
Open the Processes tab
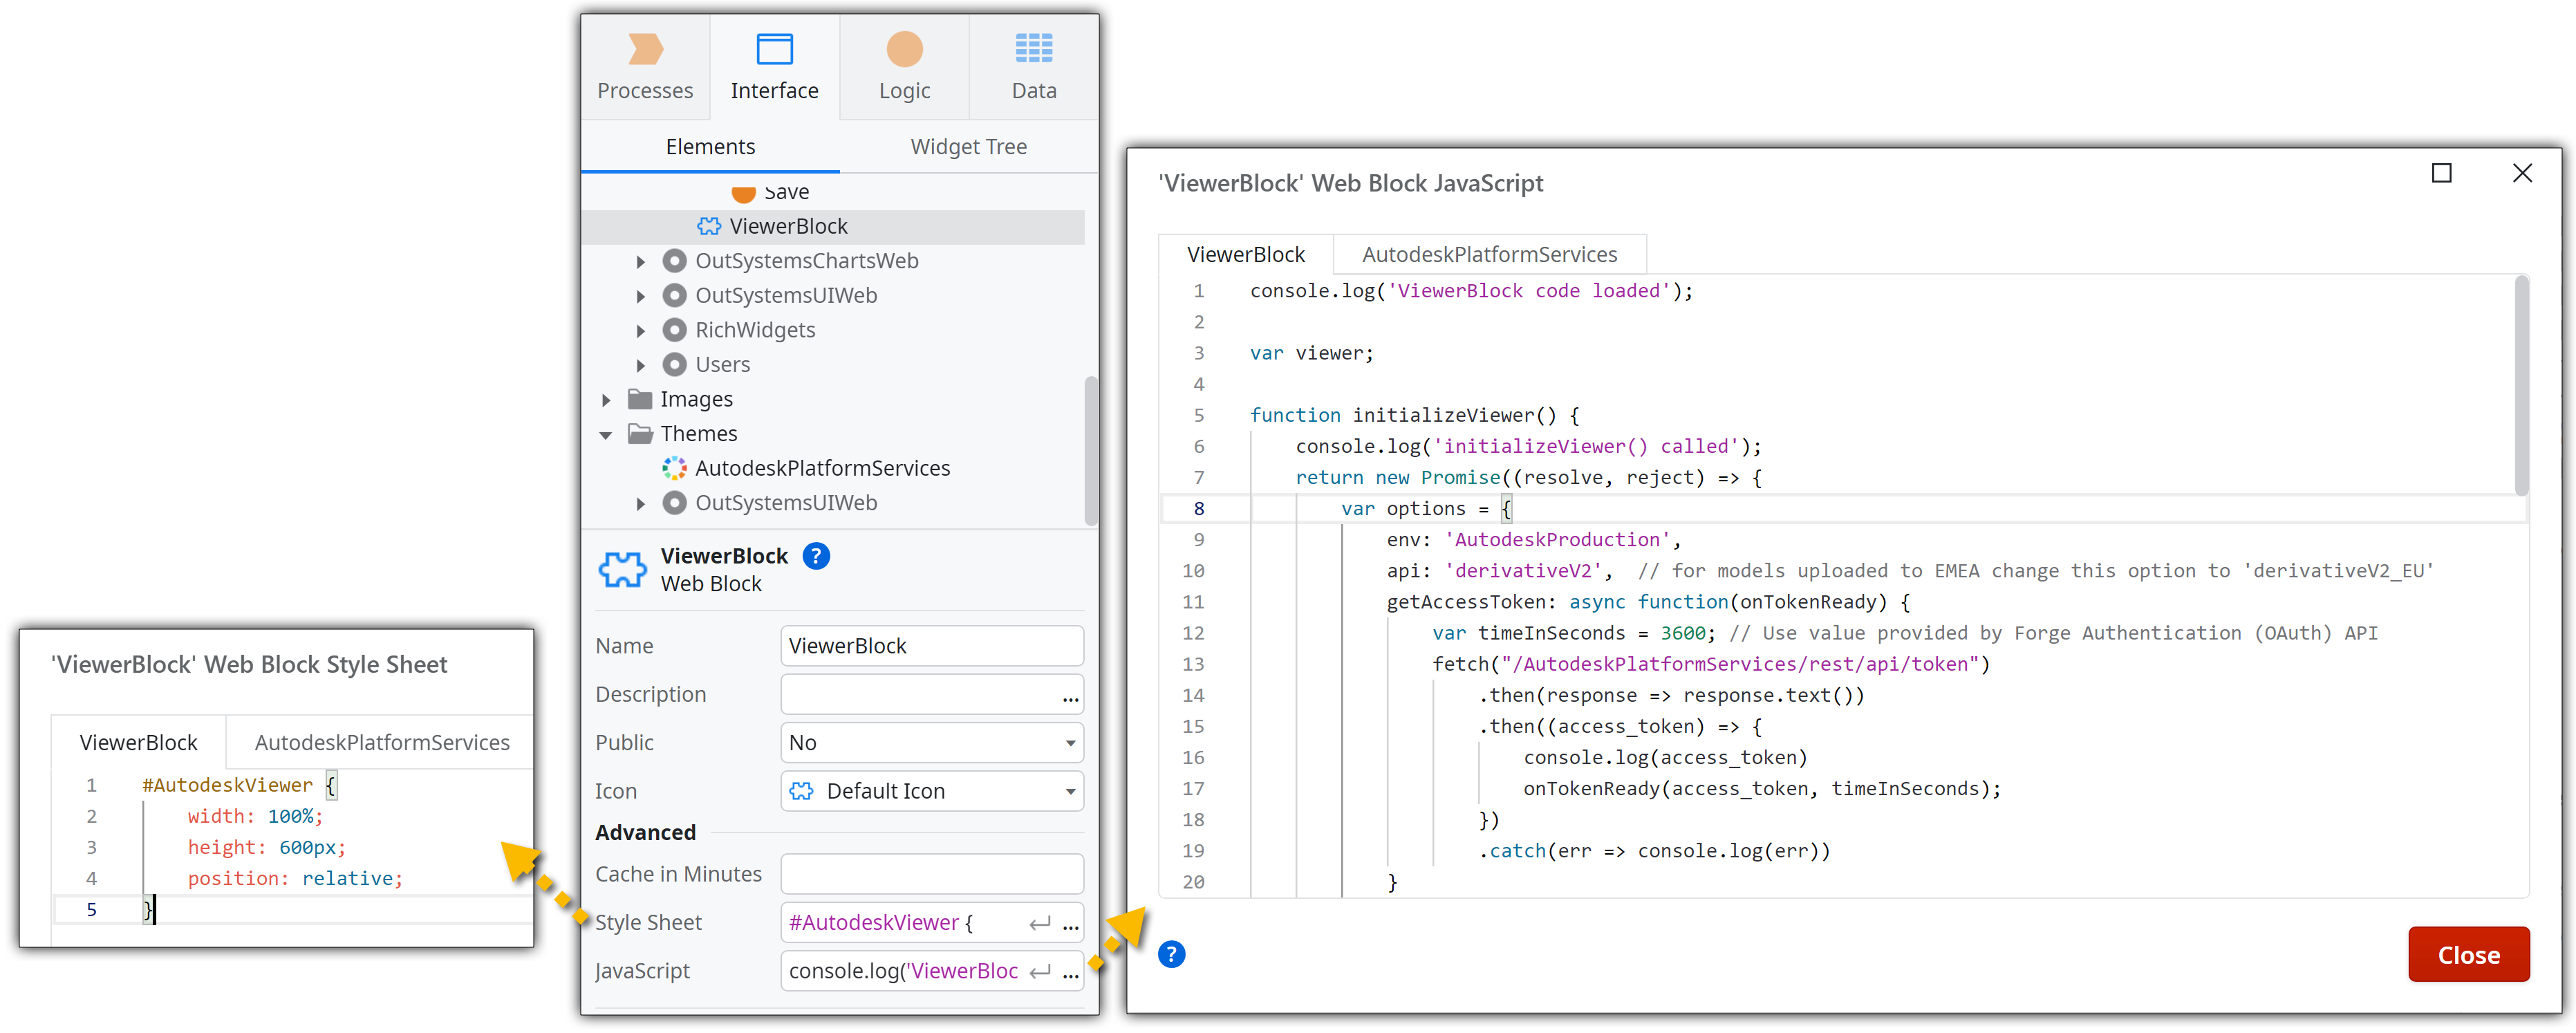[x=645, y=67]
